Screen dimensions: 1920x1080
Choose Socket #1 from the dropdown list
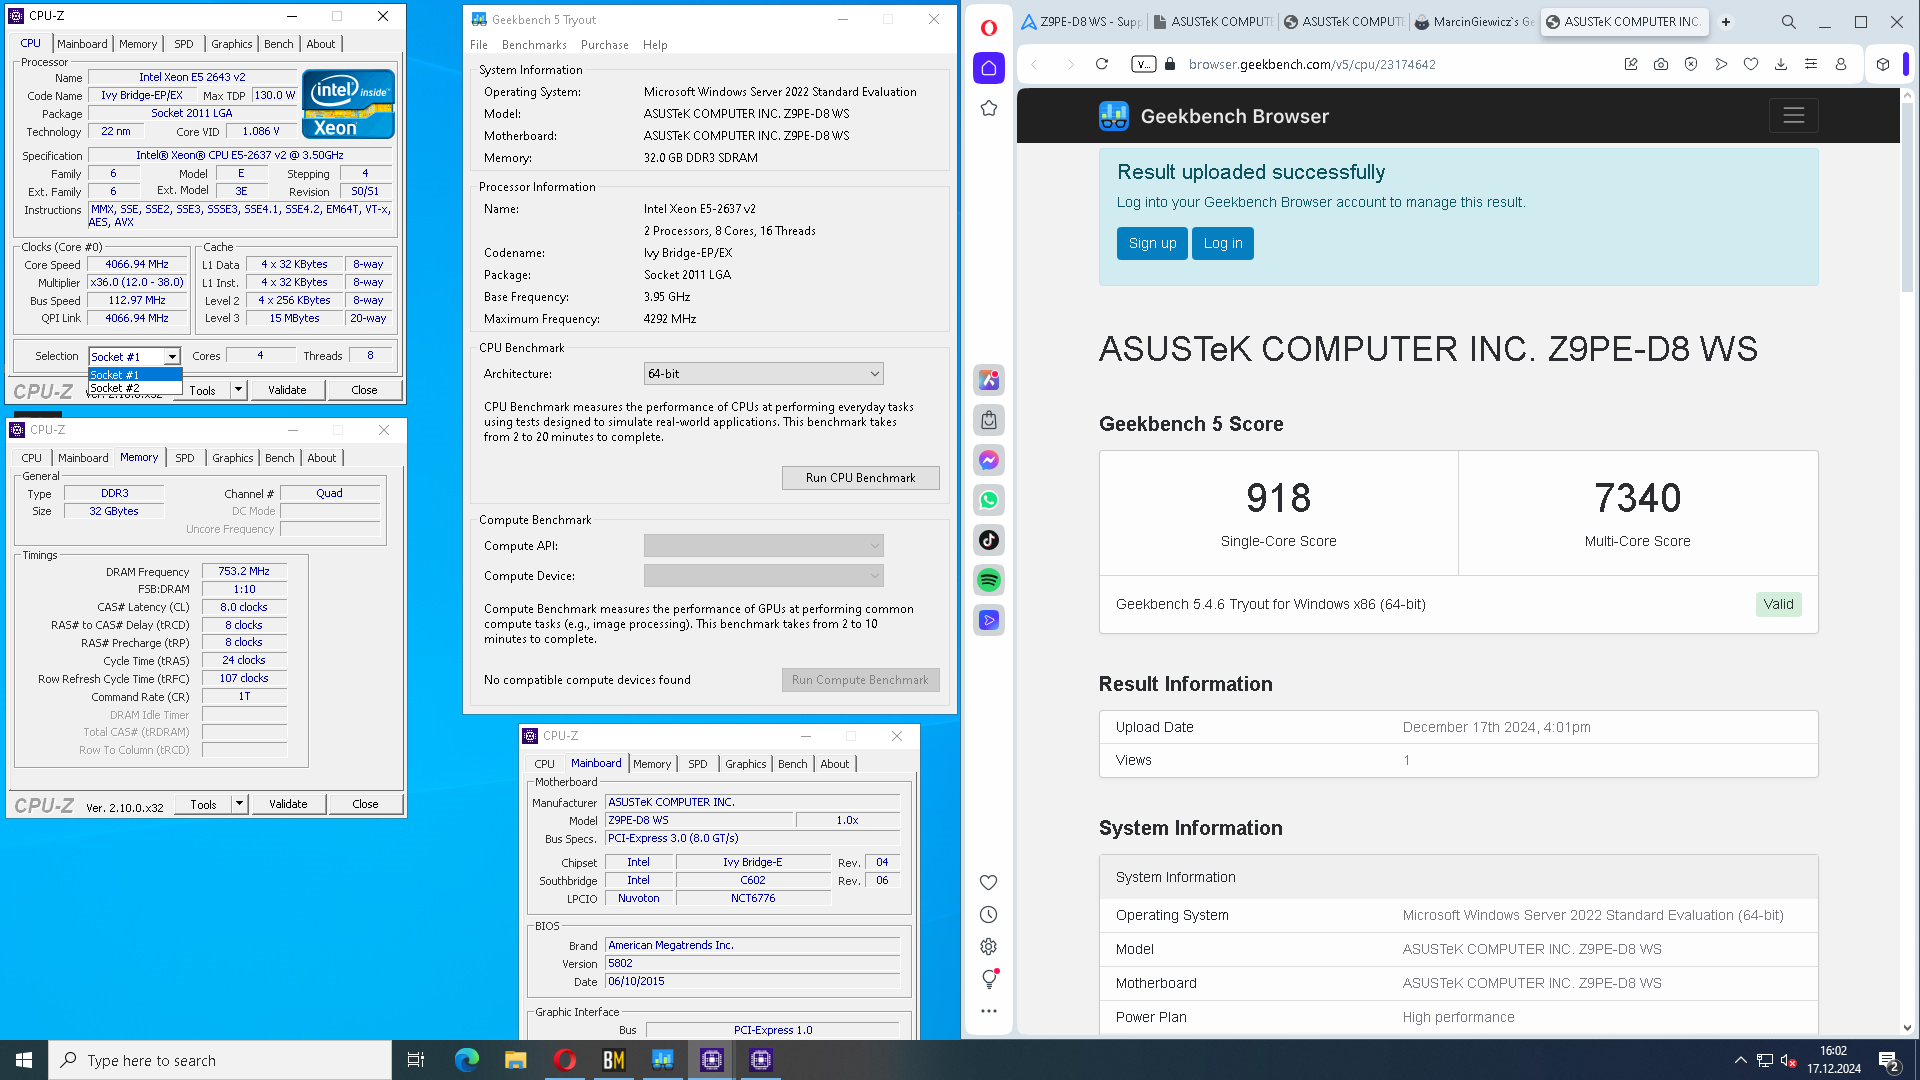[x=135, y=375]
